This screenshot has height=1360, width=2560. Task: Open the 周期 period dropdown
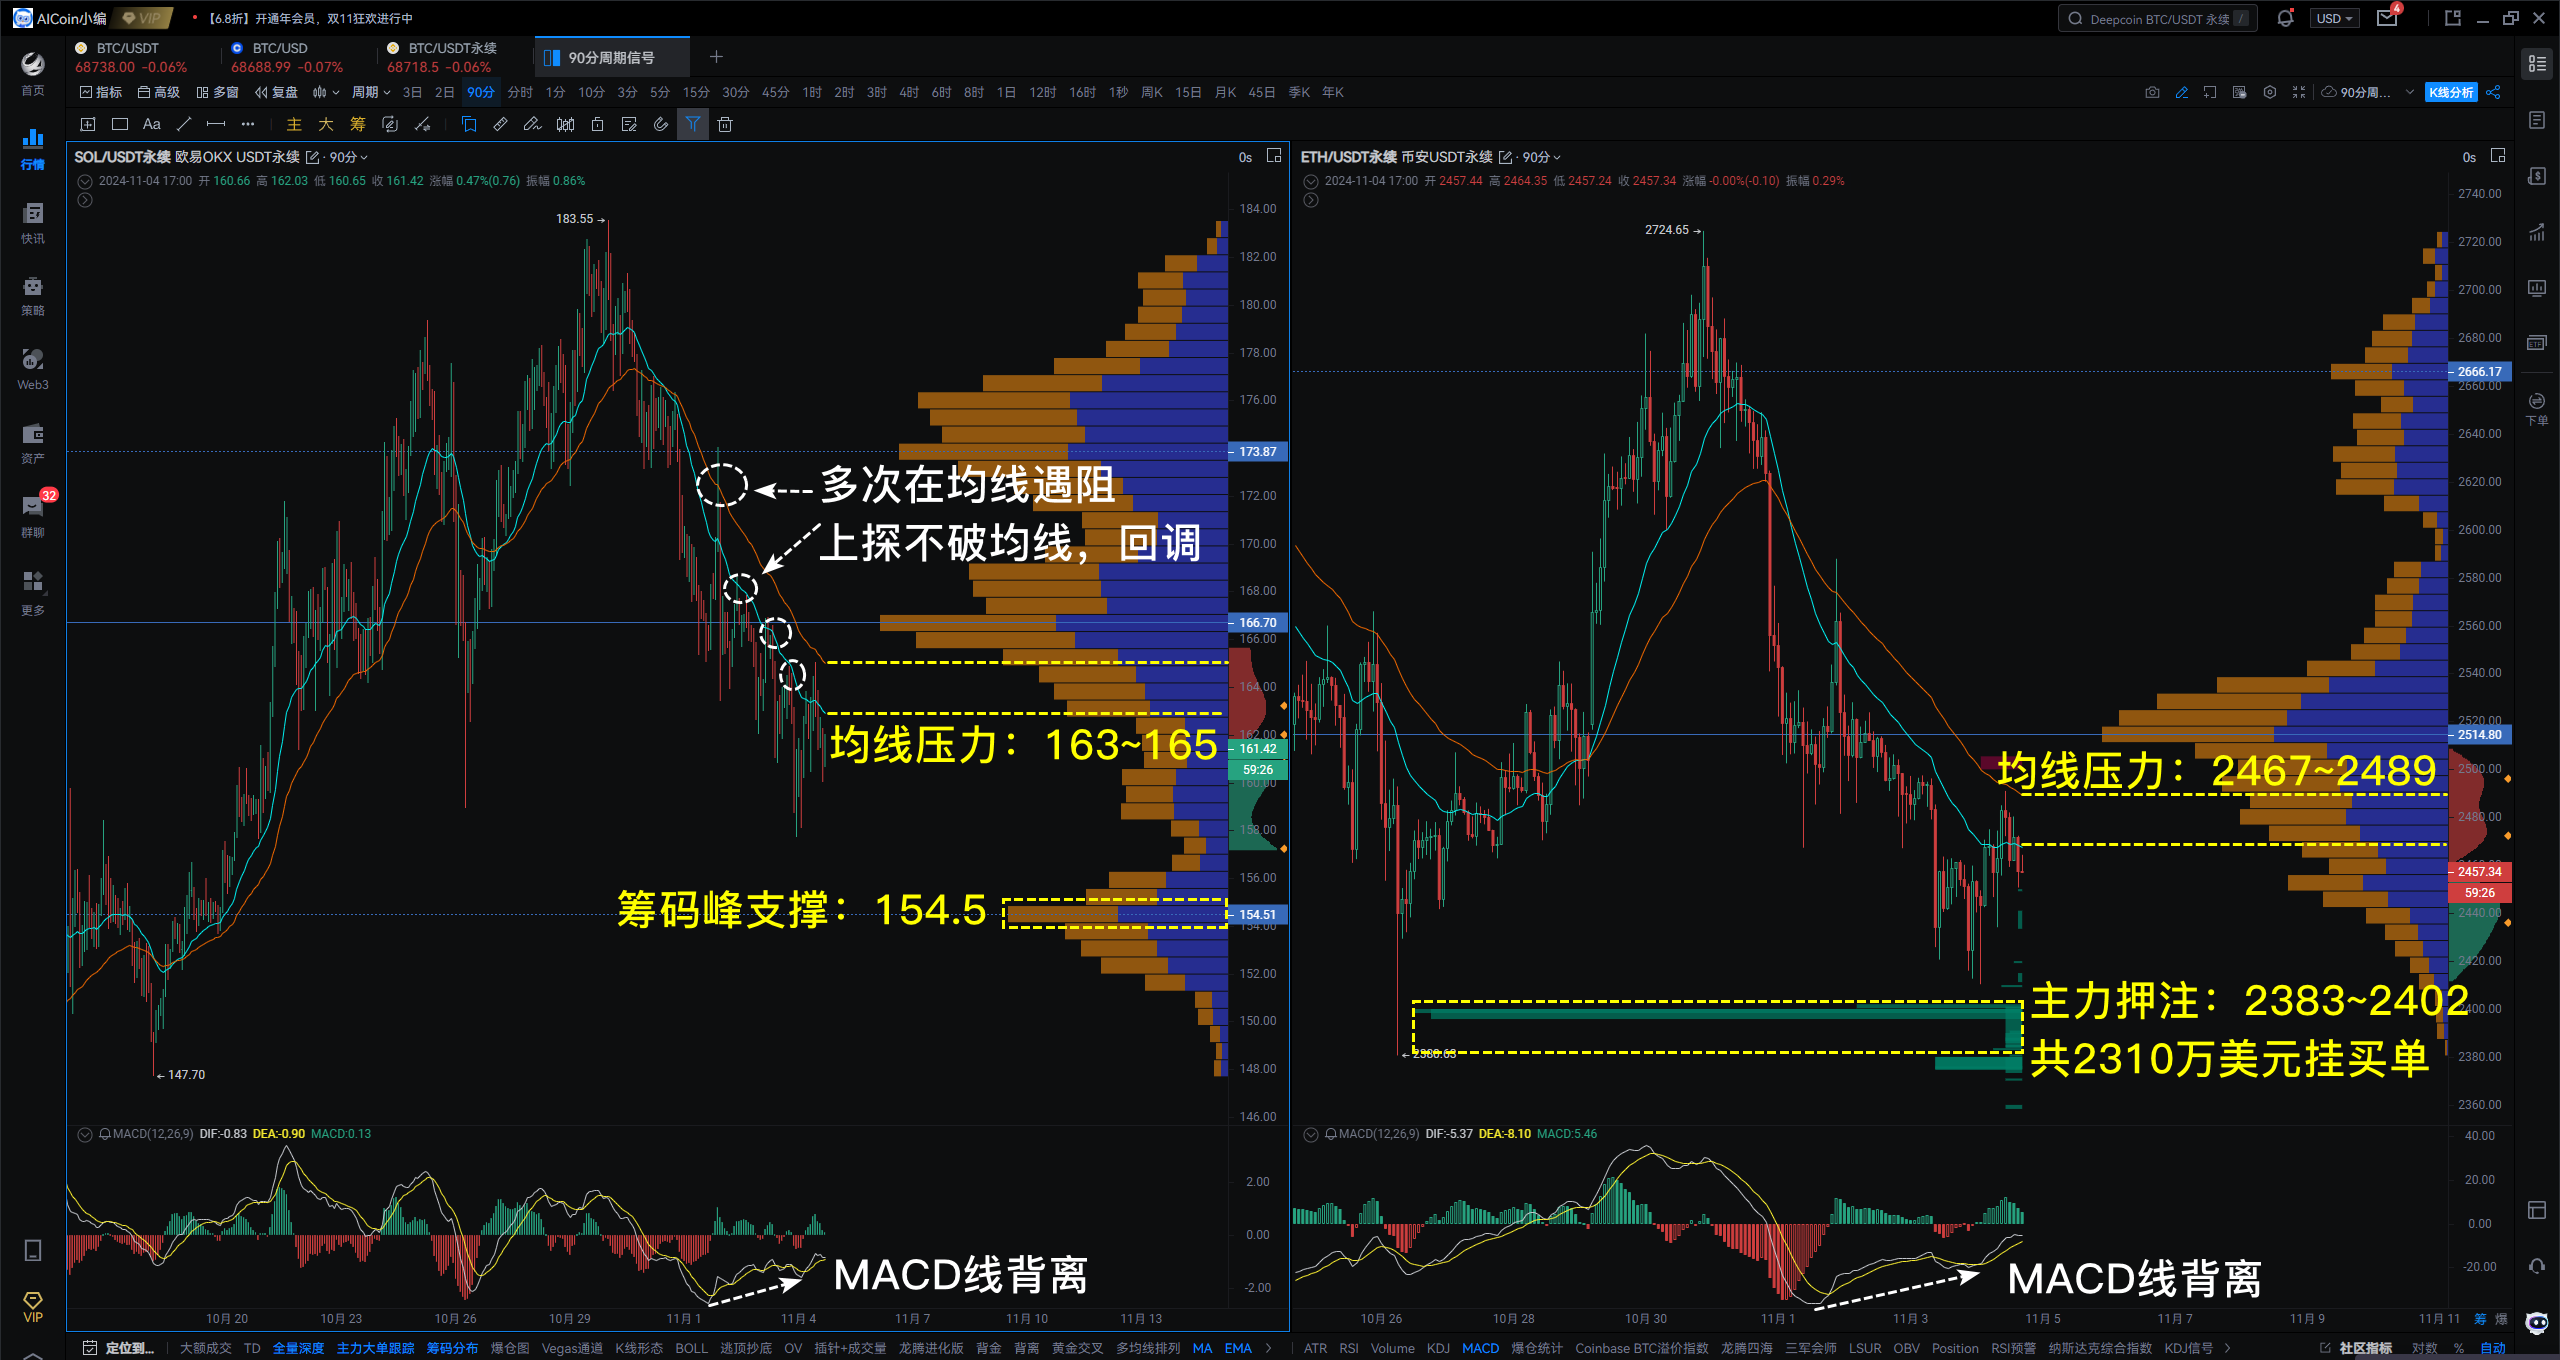click(366, 92)
